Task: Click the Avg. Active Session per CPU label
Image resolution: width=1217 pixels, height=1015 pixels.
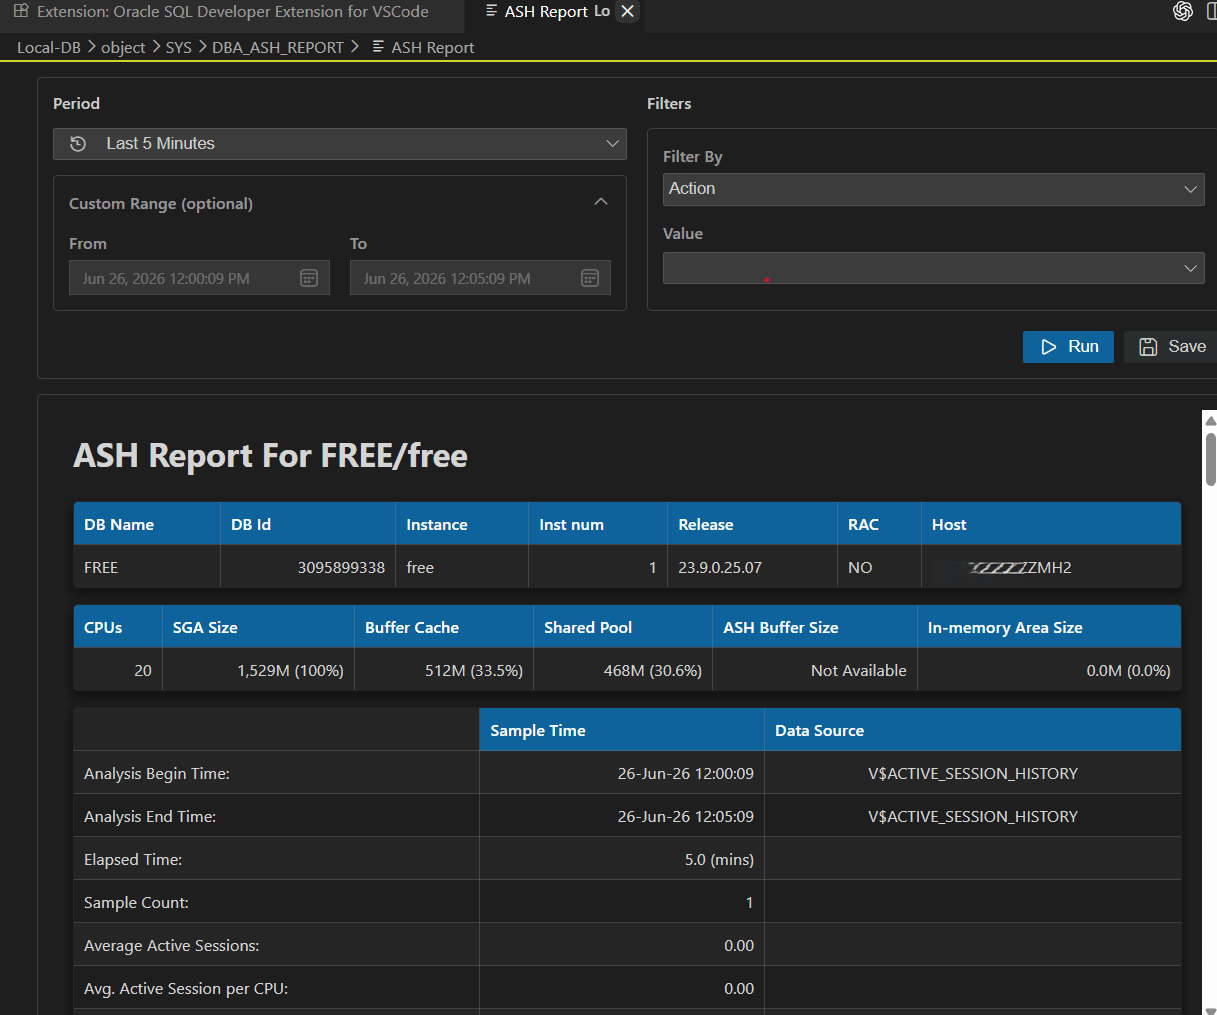Action: (186, 989)
